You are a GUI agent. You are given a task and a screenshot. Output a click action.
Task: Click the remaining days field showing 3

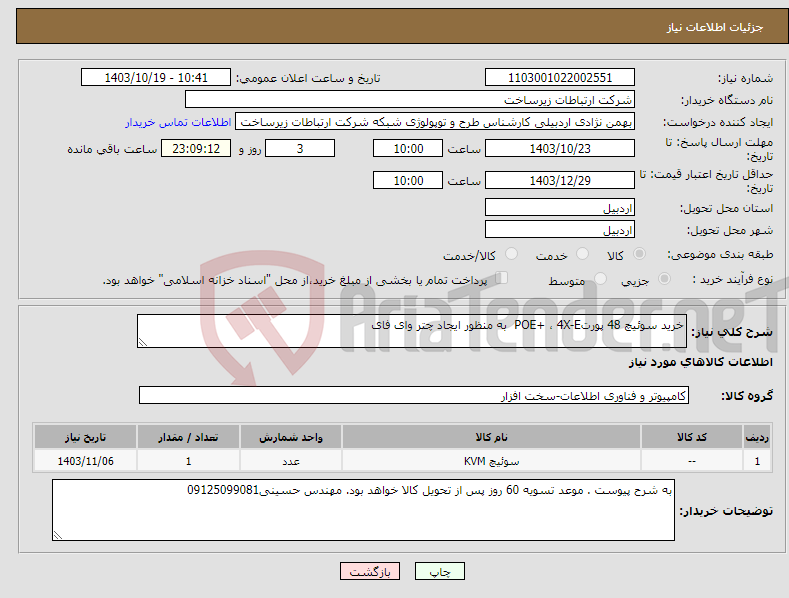(300, 148)
